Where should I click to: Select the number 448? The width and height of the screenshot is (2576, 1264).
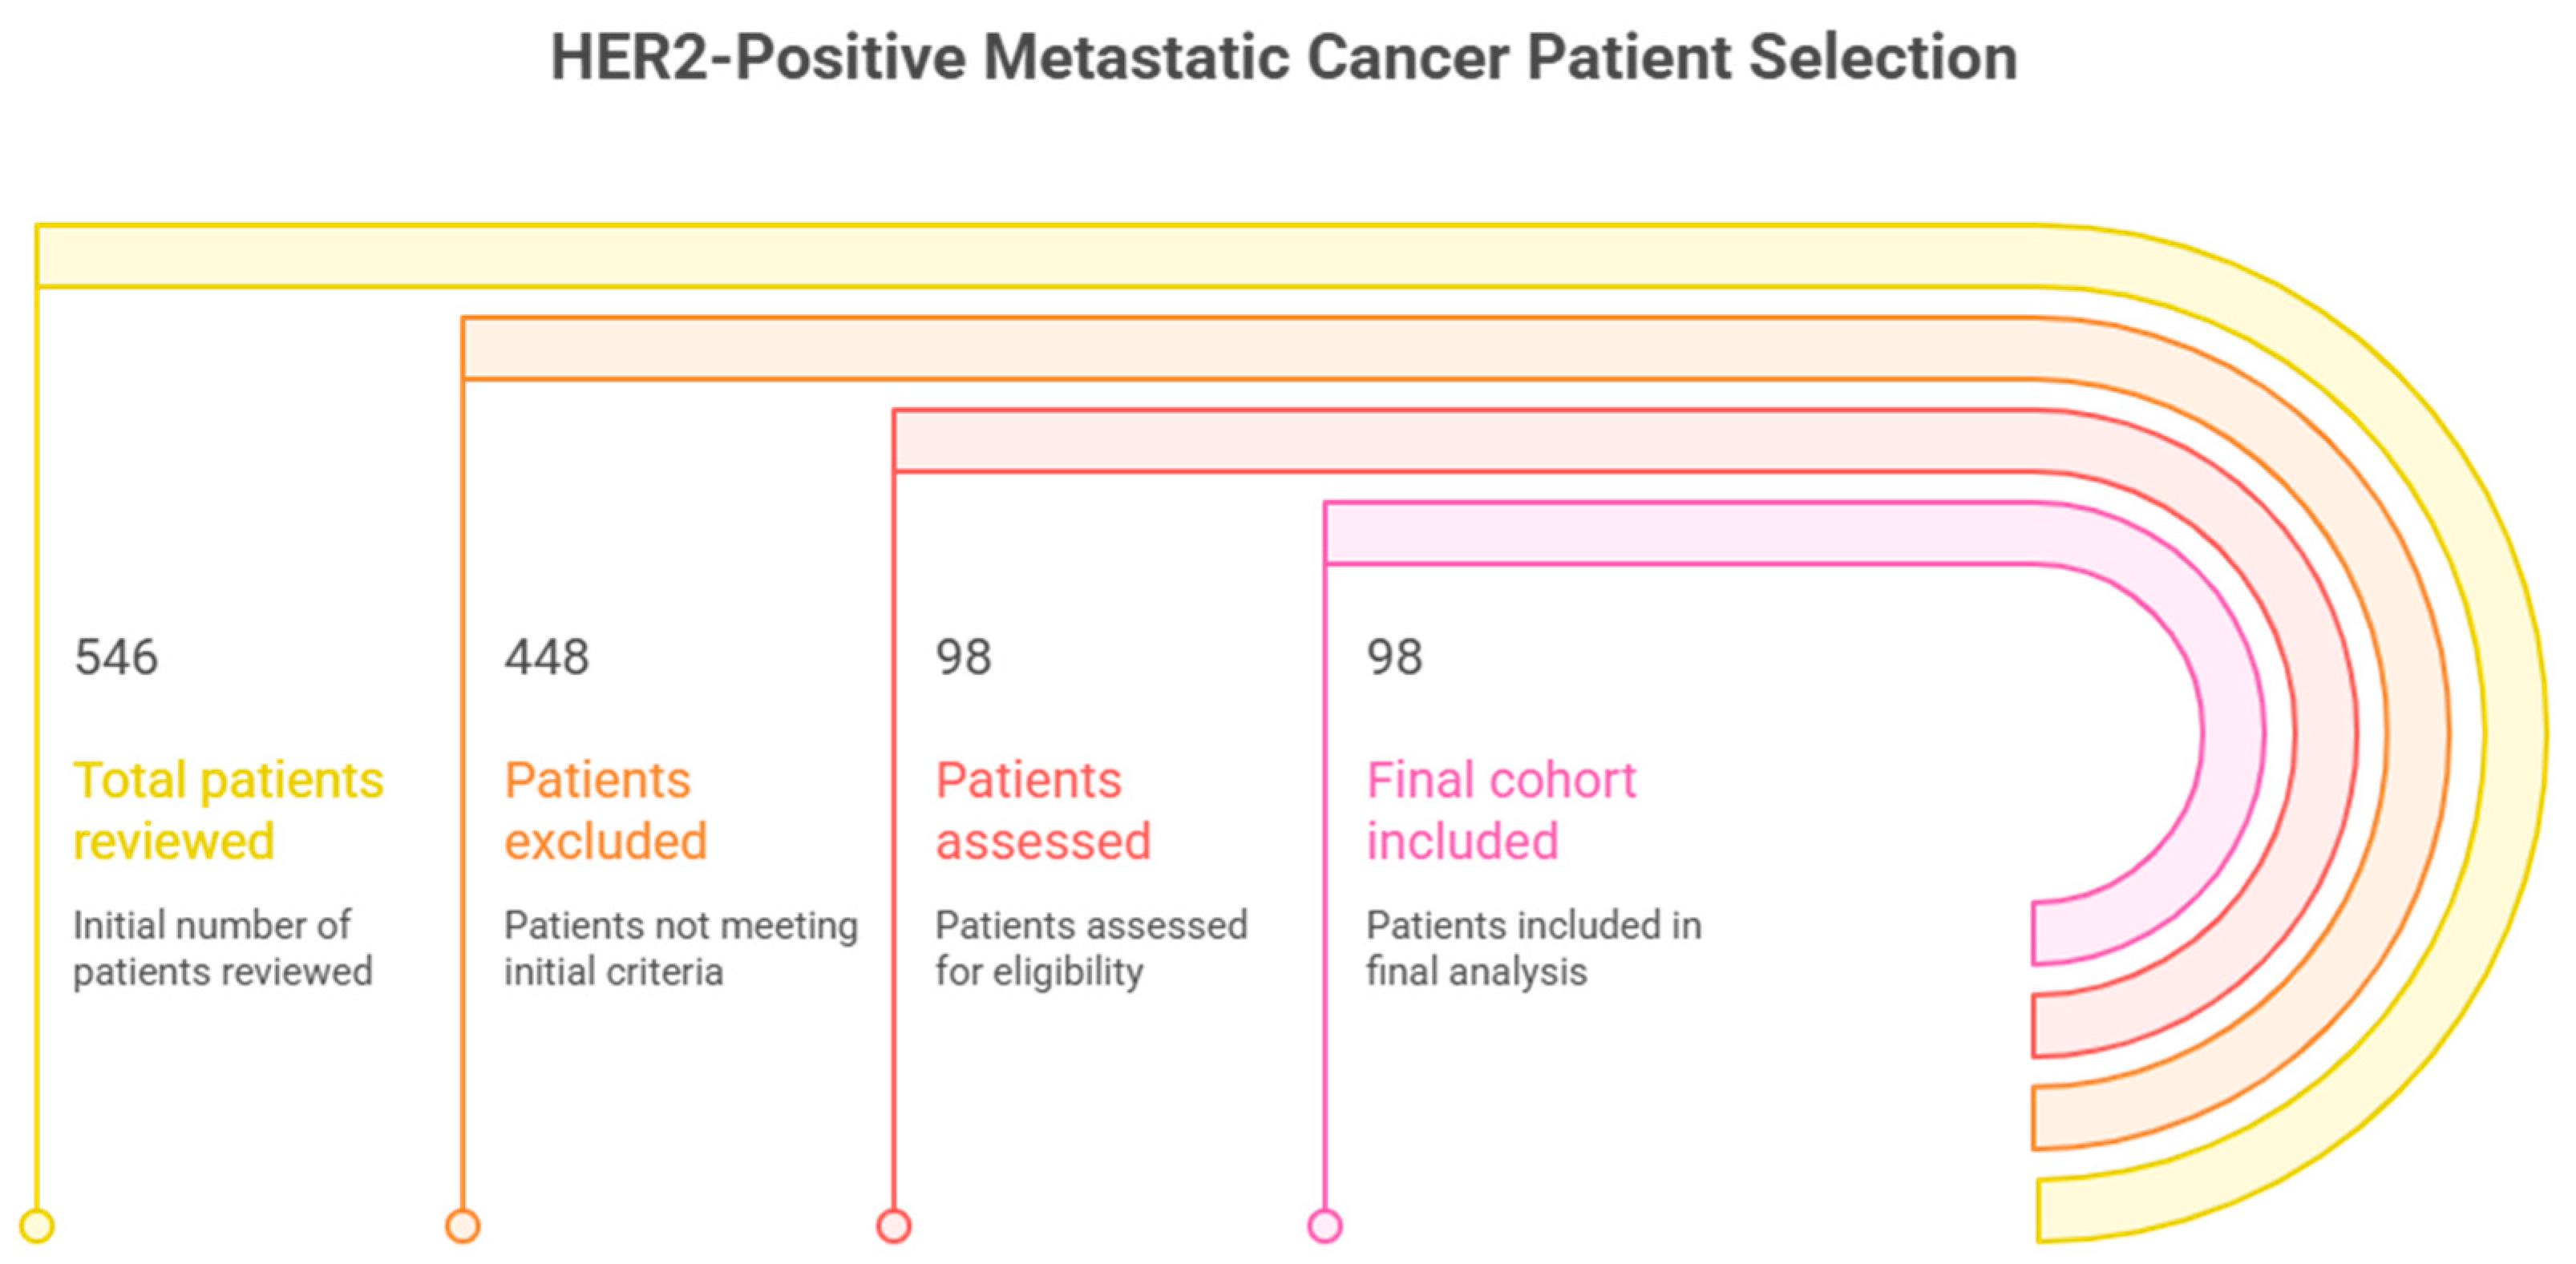pyautogui.click(x=547, y=657)
